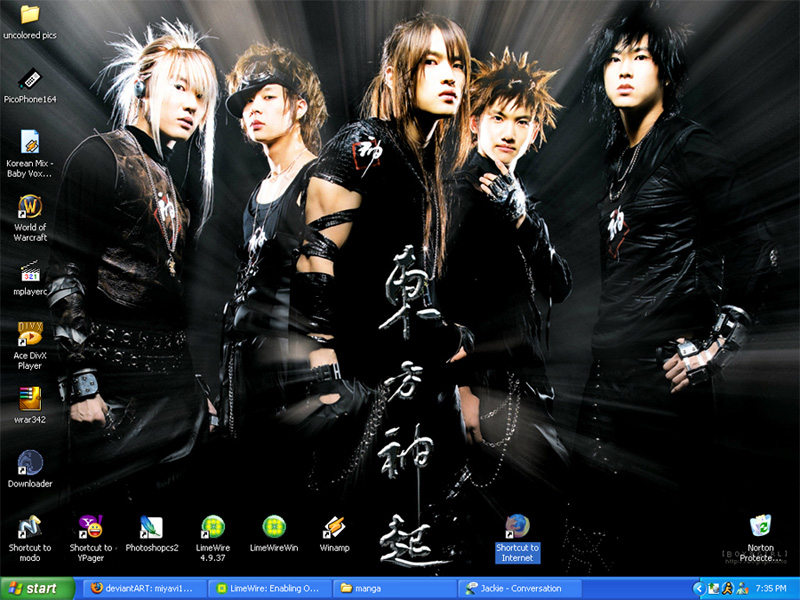Click the MSN Messenger tray icon

click(x=742, y=589)
